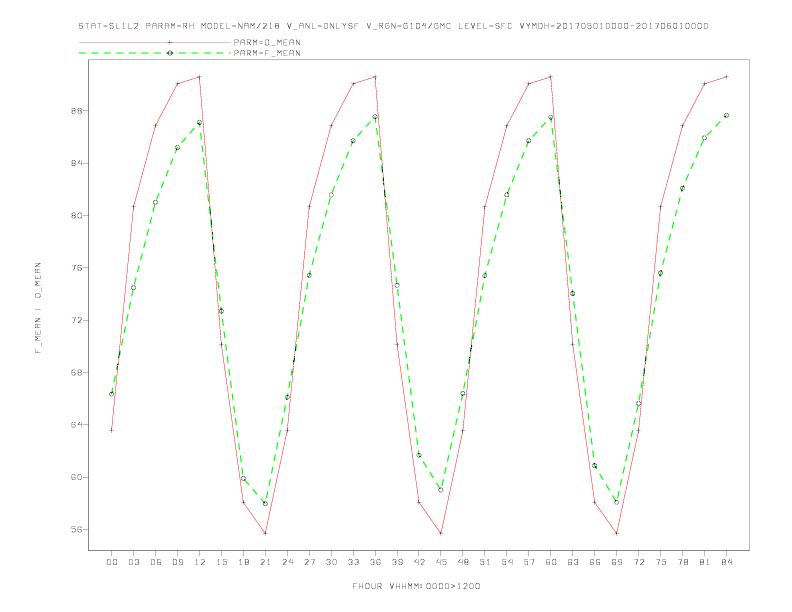792x612 pixels.
Task: Click forecast hour 09 on the horizontal axis
Action: (177, 562)
